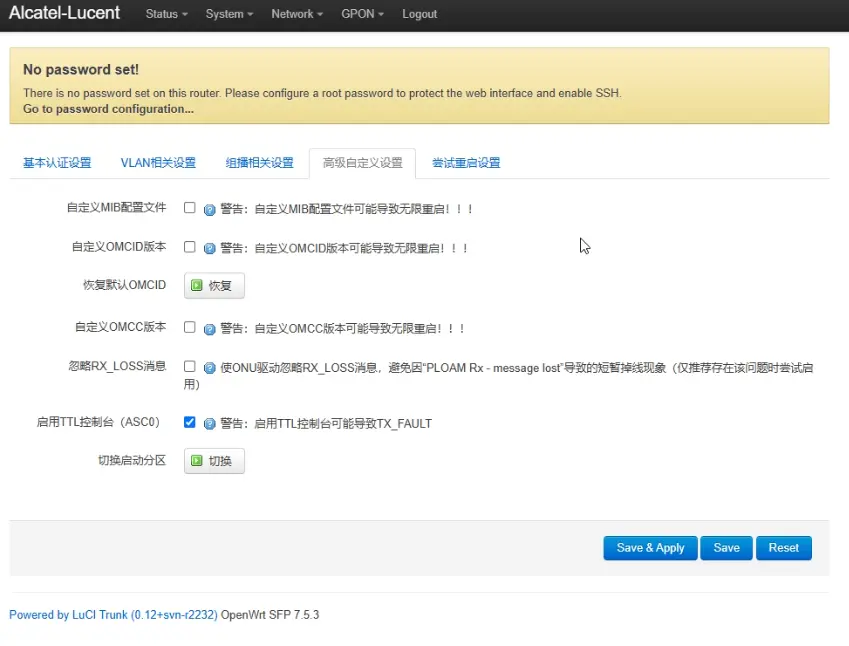Click the Save & Apply button
849x646 pixels.
(650, 548)
